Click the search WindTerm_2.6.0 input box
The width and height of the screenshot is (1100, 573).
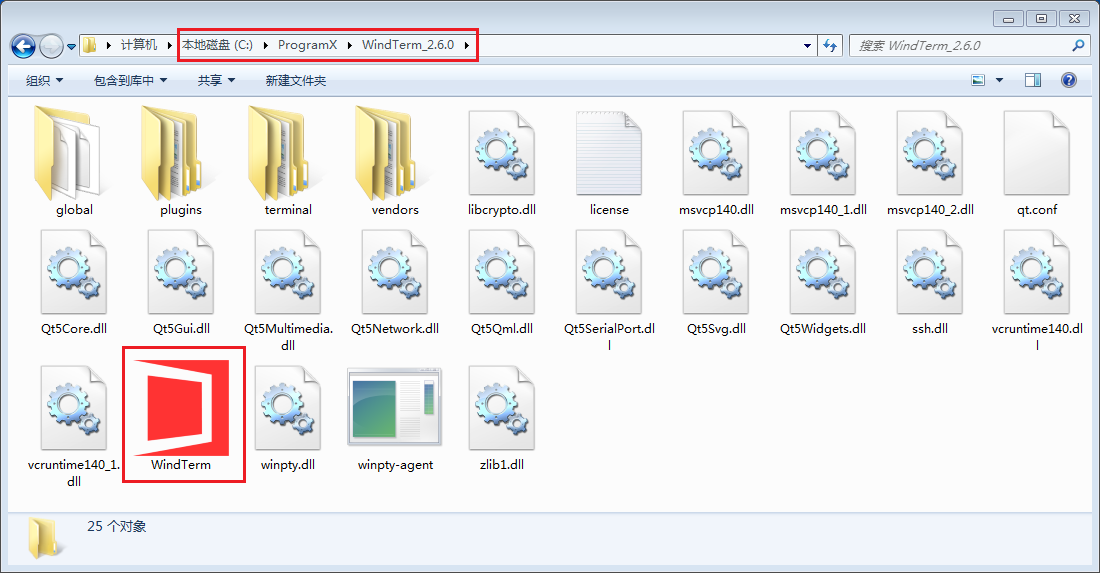coord(958,46)
